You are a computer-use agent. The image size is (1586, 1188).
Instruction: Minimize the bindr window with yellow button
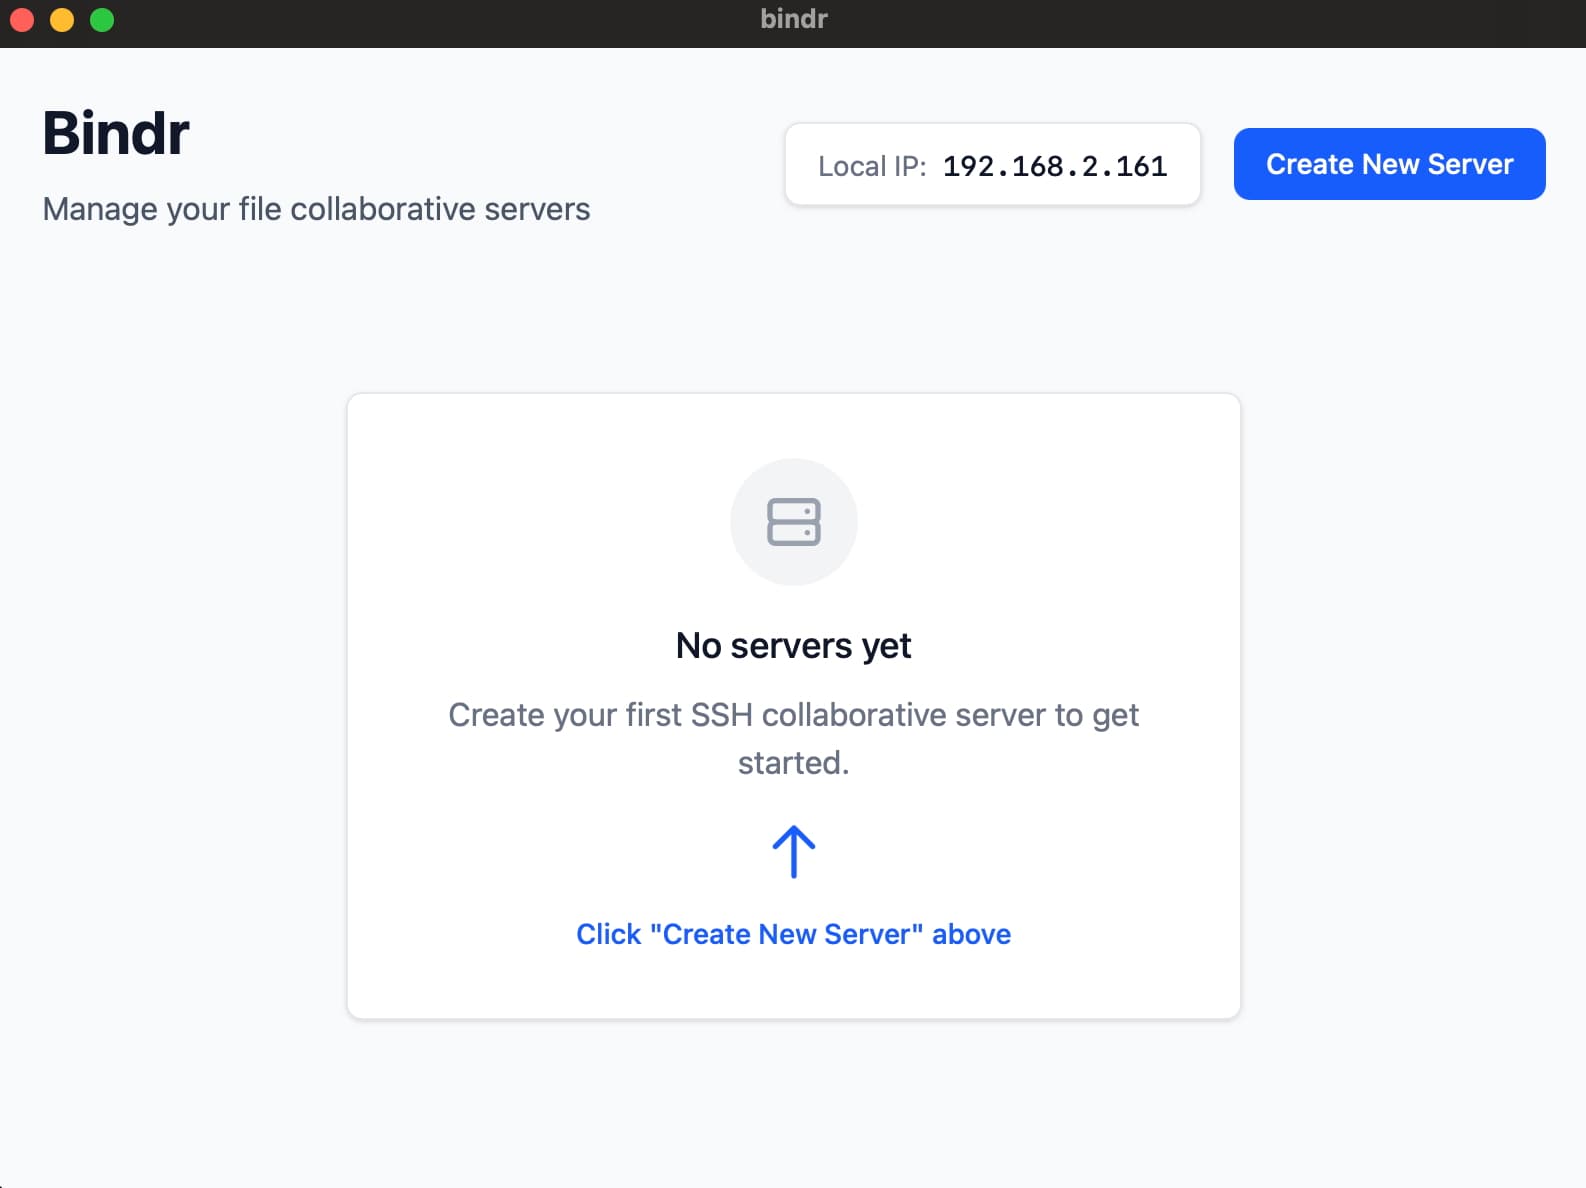pyautogui.click(x=62, y=20)
